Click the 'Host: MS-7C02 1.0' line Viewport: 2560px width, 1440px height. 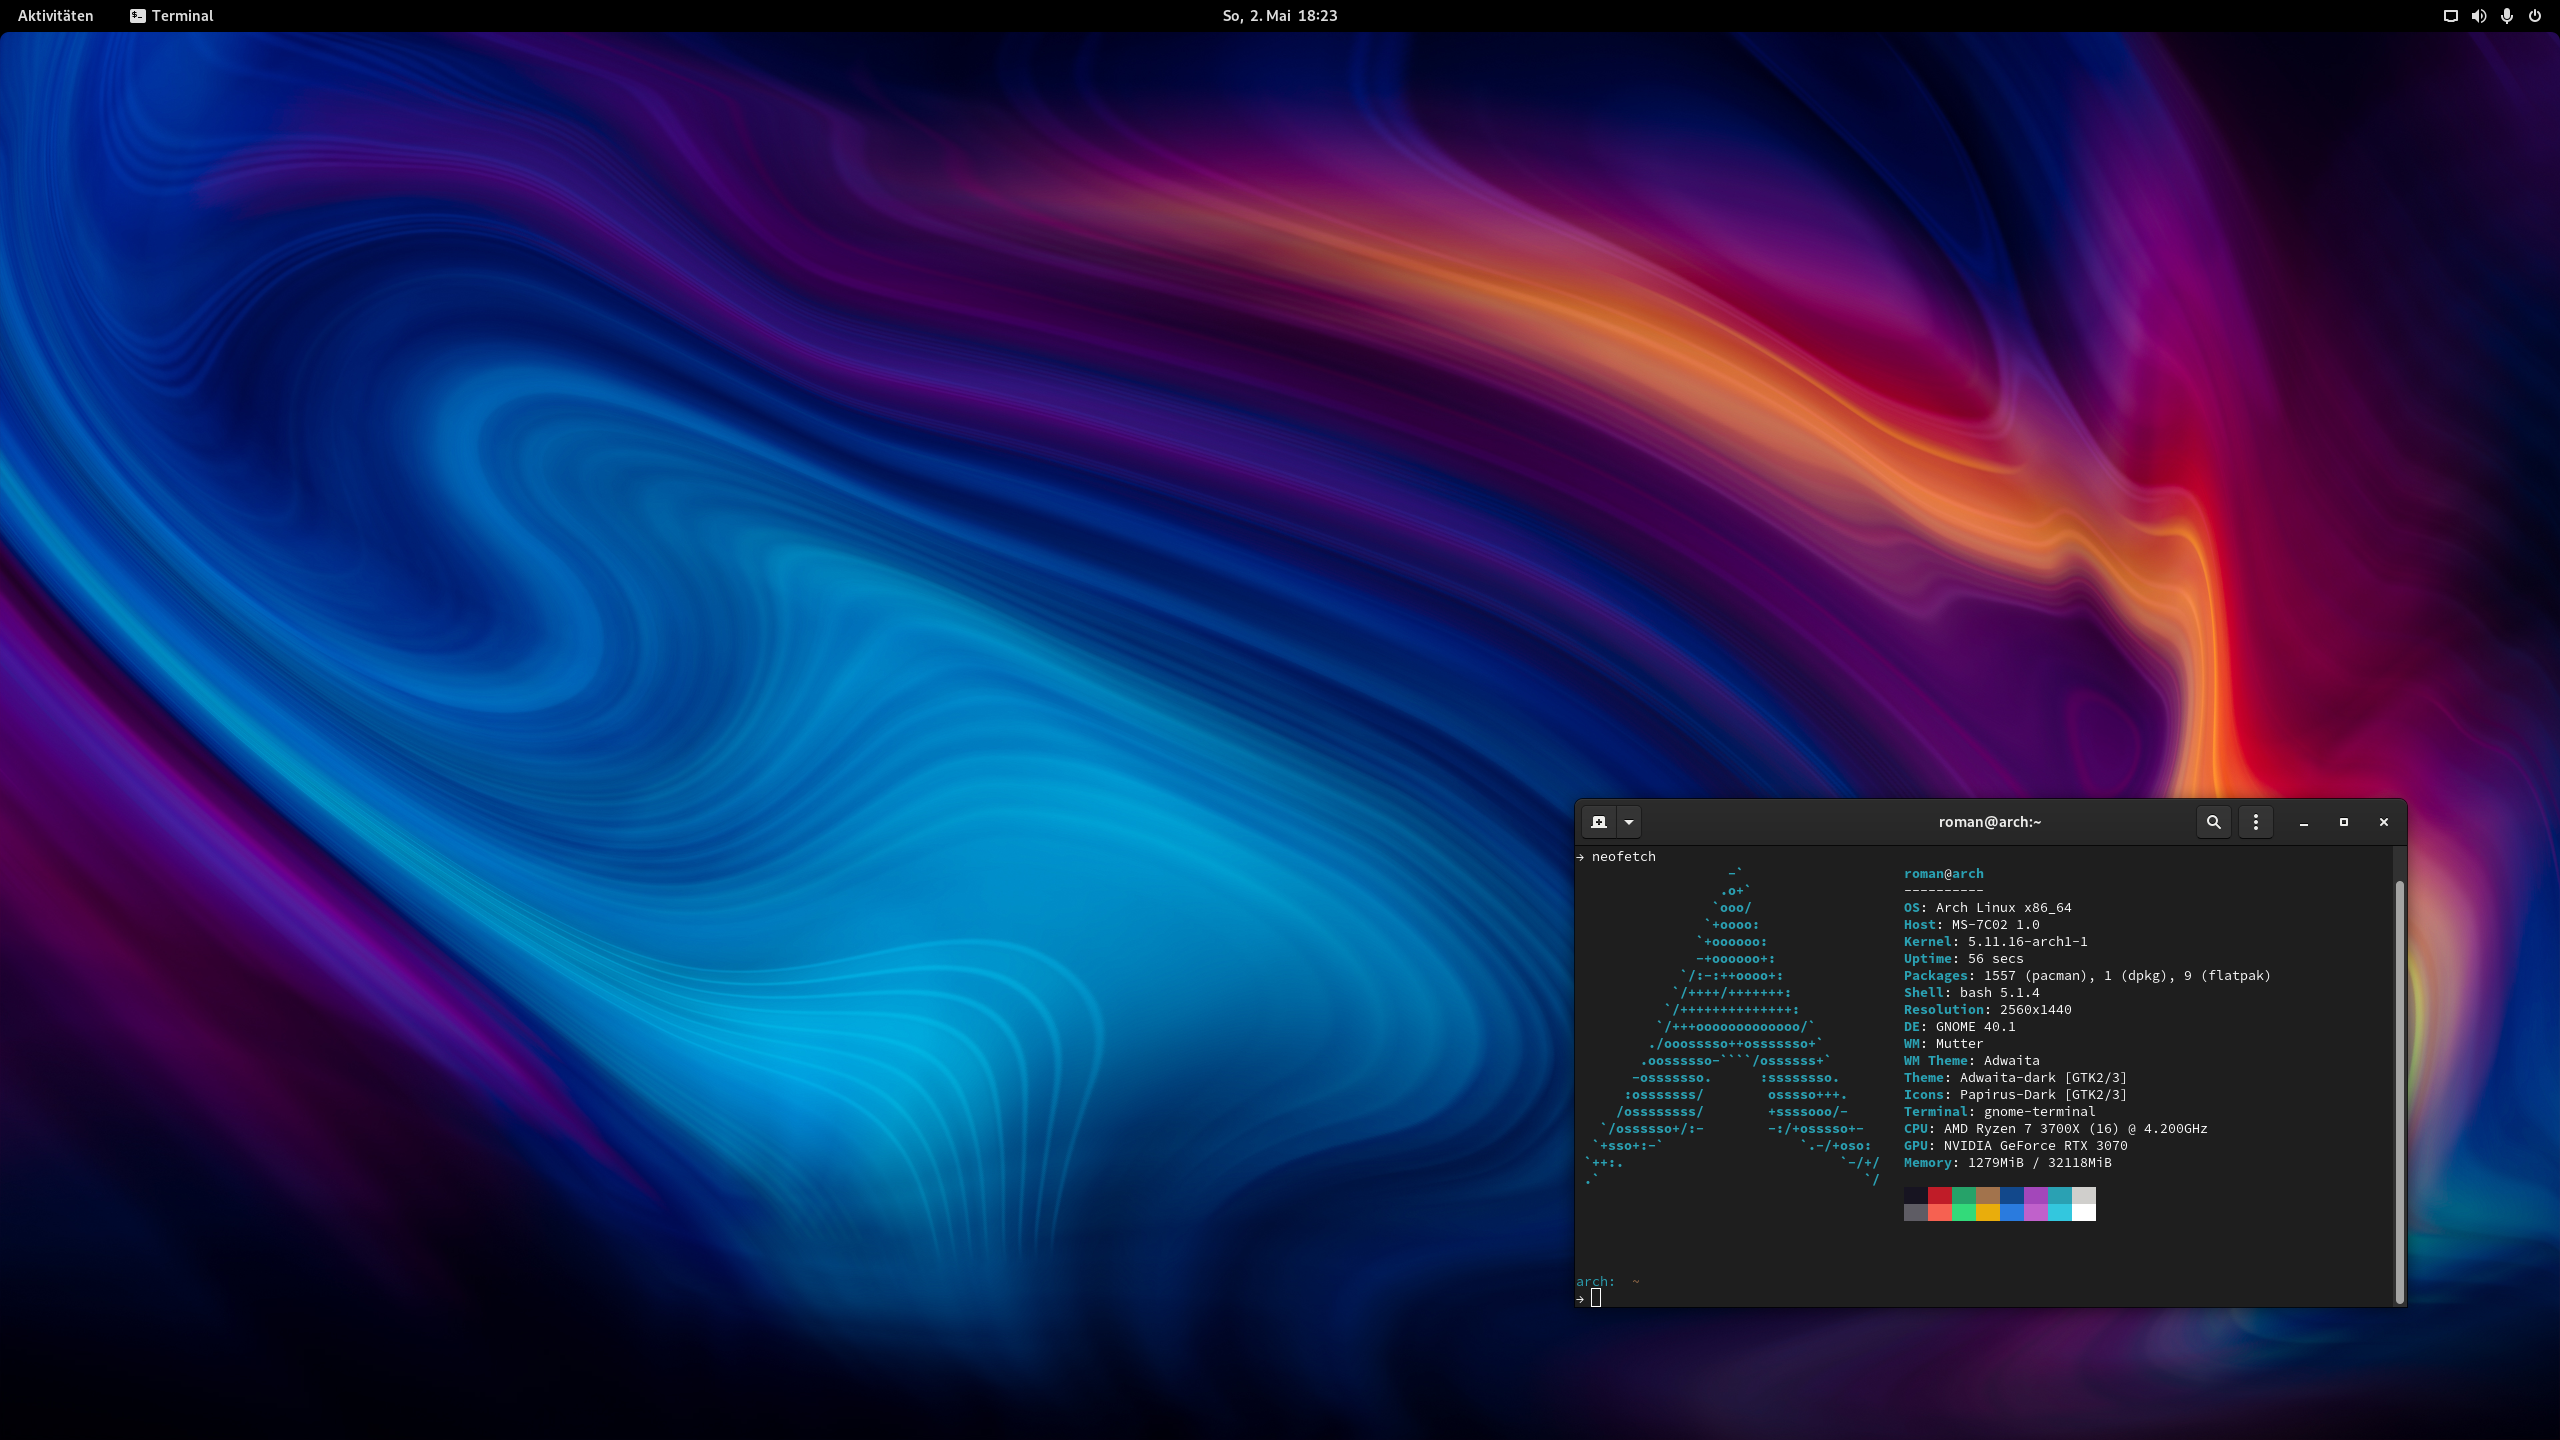1972,925
